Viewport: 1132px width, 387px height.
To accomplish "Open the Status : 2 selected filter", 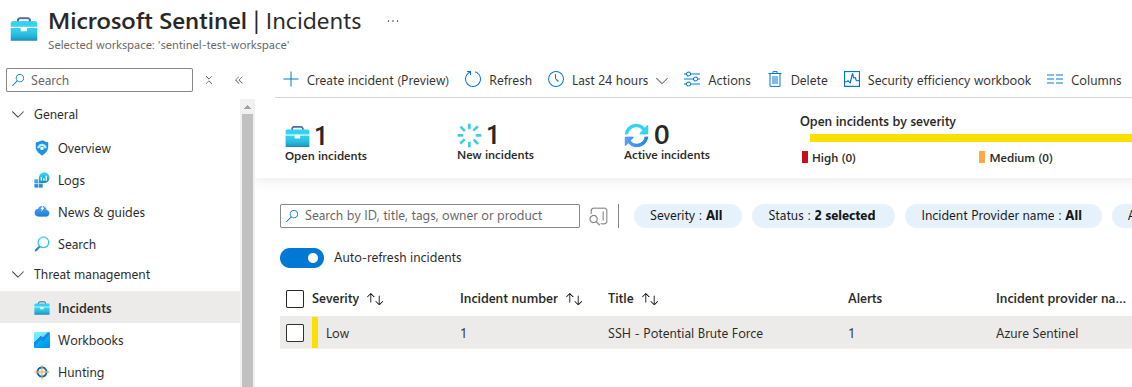I will 823,216.
